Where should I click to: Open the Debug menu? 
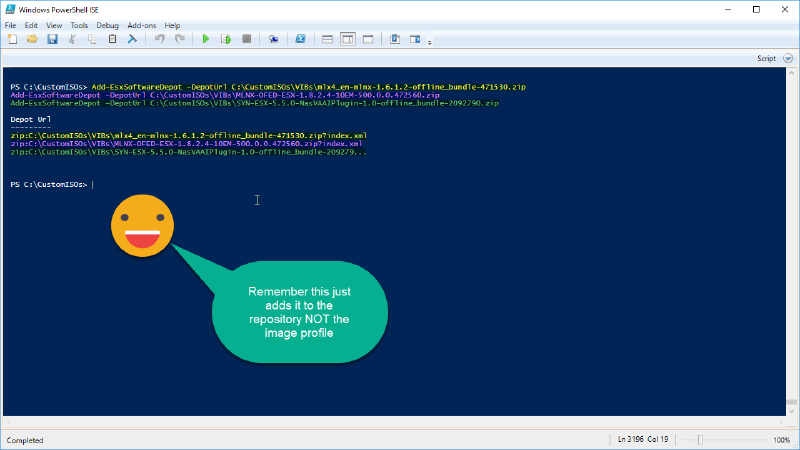[107, 25]
